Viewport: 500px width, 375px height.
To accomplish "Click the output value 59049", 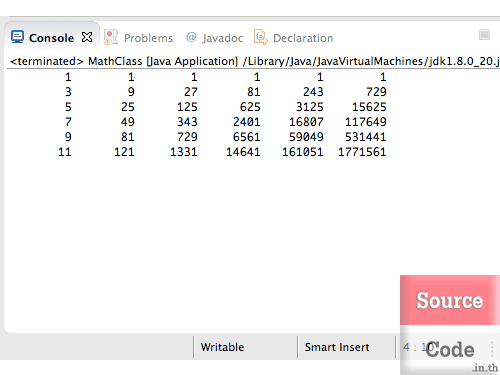I will point(306,137).
